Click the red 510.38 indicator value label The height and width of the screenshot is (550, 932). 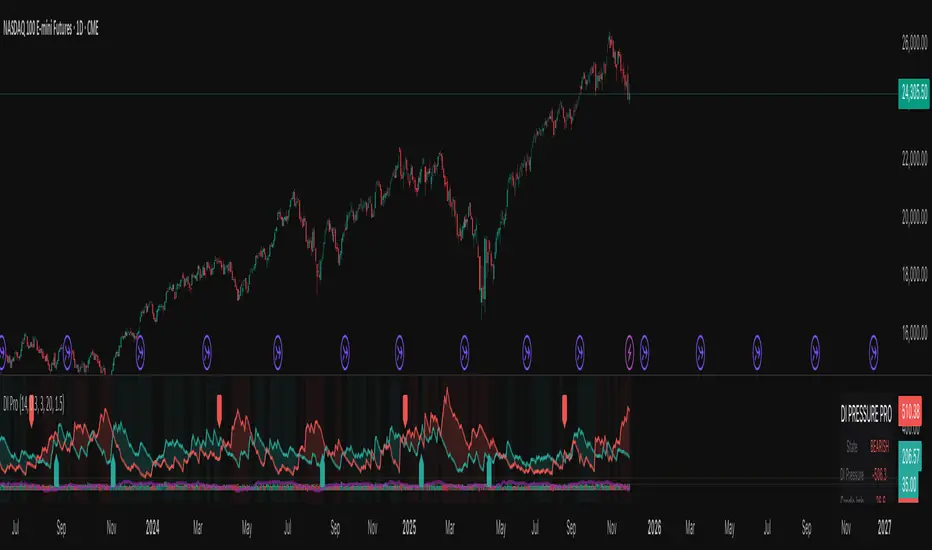[x=910, y=410]
